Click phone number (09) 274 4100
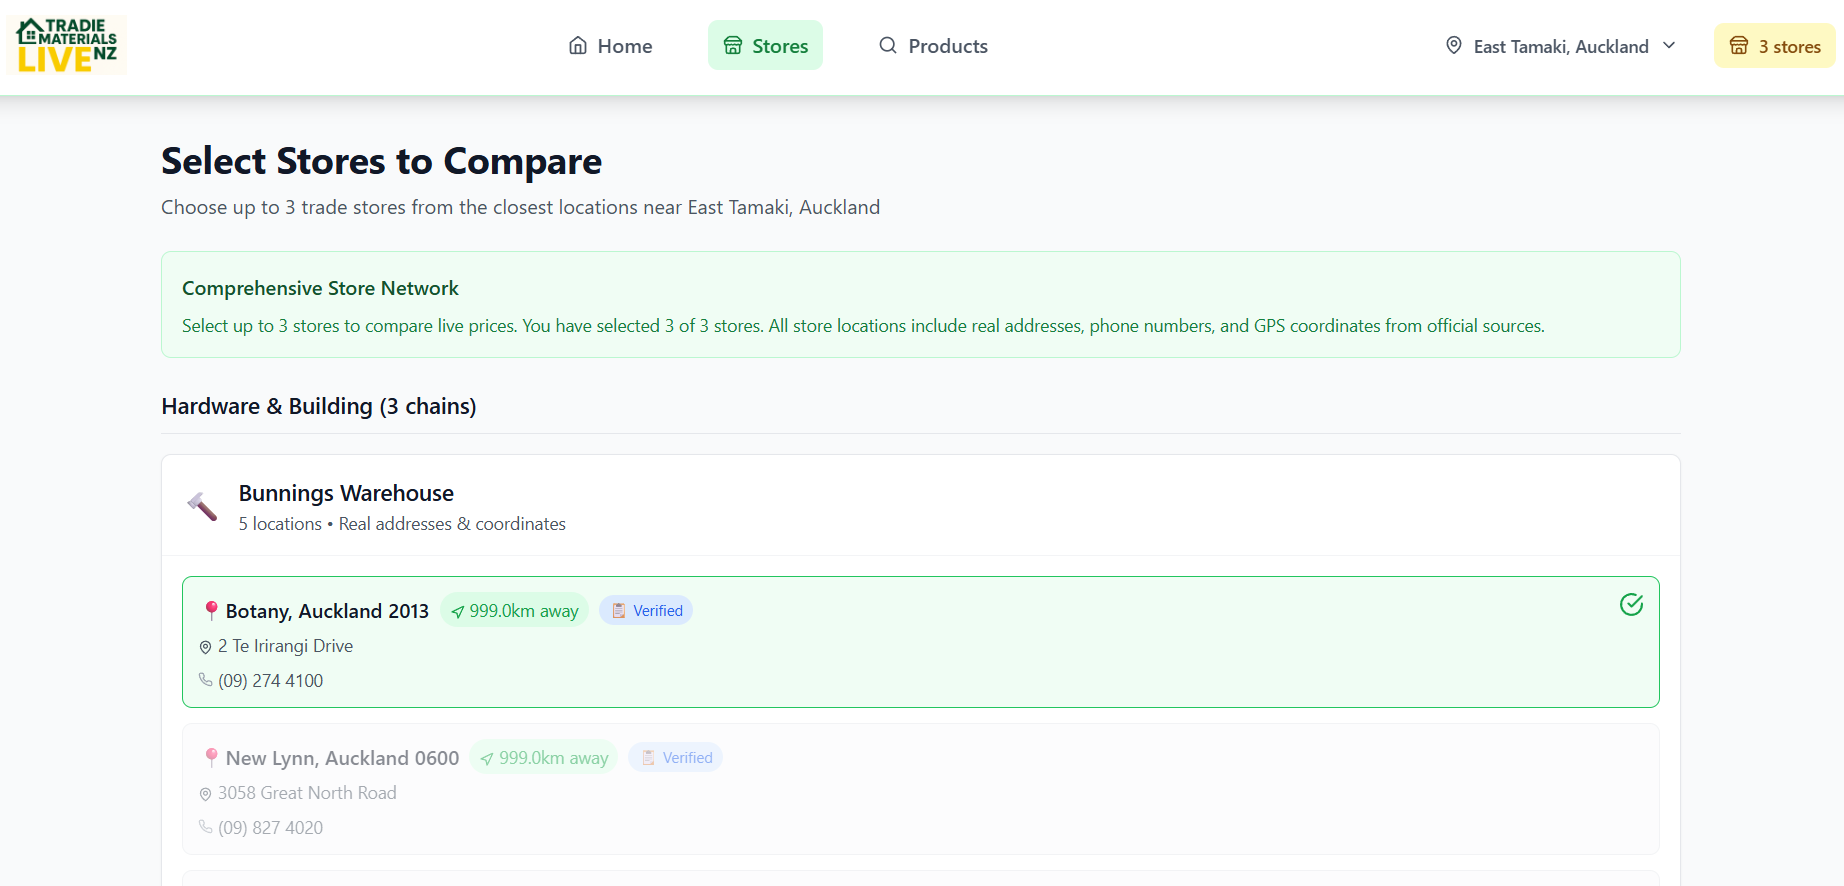1844x886 pixels. tap(270, 681)
